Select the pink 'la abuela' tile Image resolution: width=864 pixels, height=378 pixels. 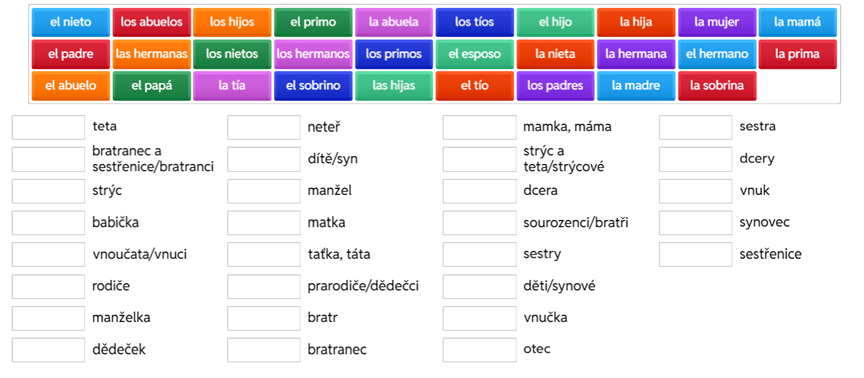point(393,23)
